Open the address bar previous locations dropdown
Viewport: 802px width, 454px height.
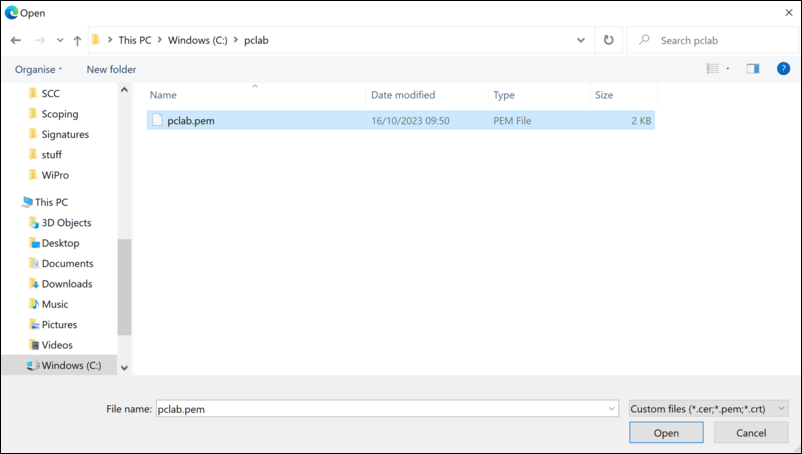[581, 41]
